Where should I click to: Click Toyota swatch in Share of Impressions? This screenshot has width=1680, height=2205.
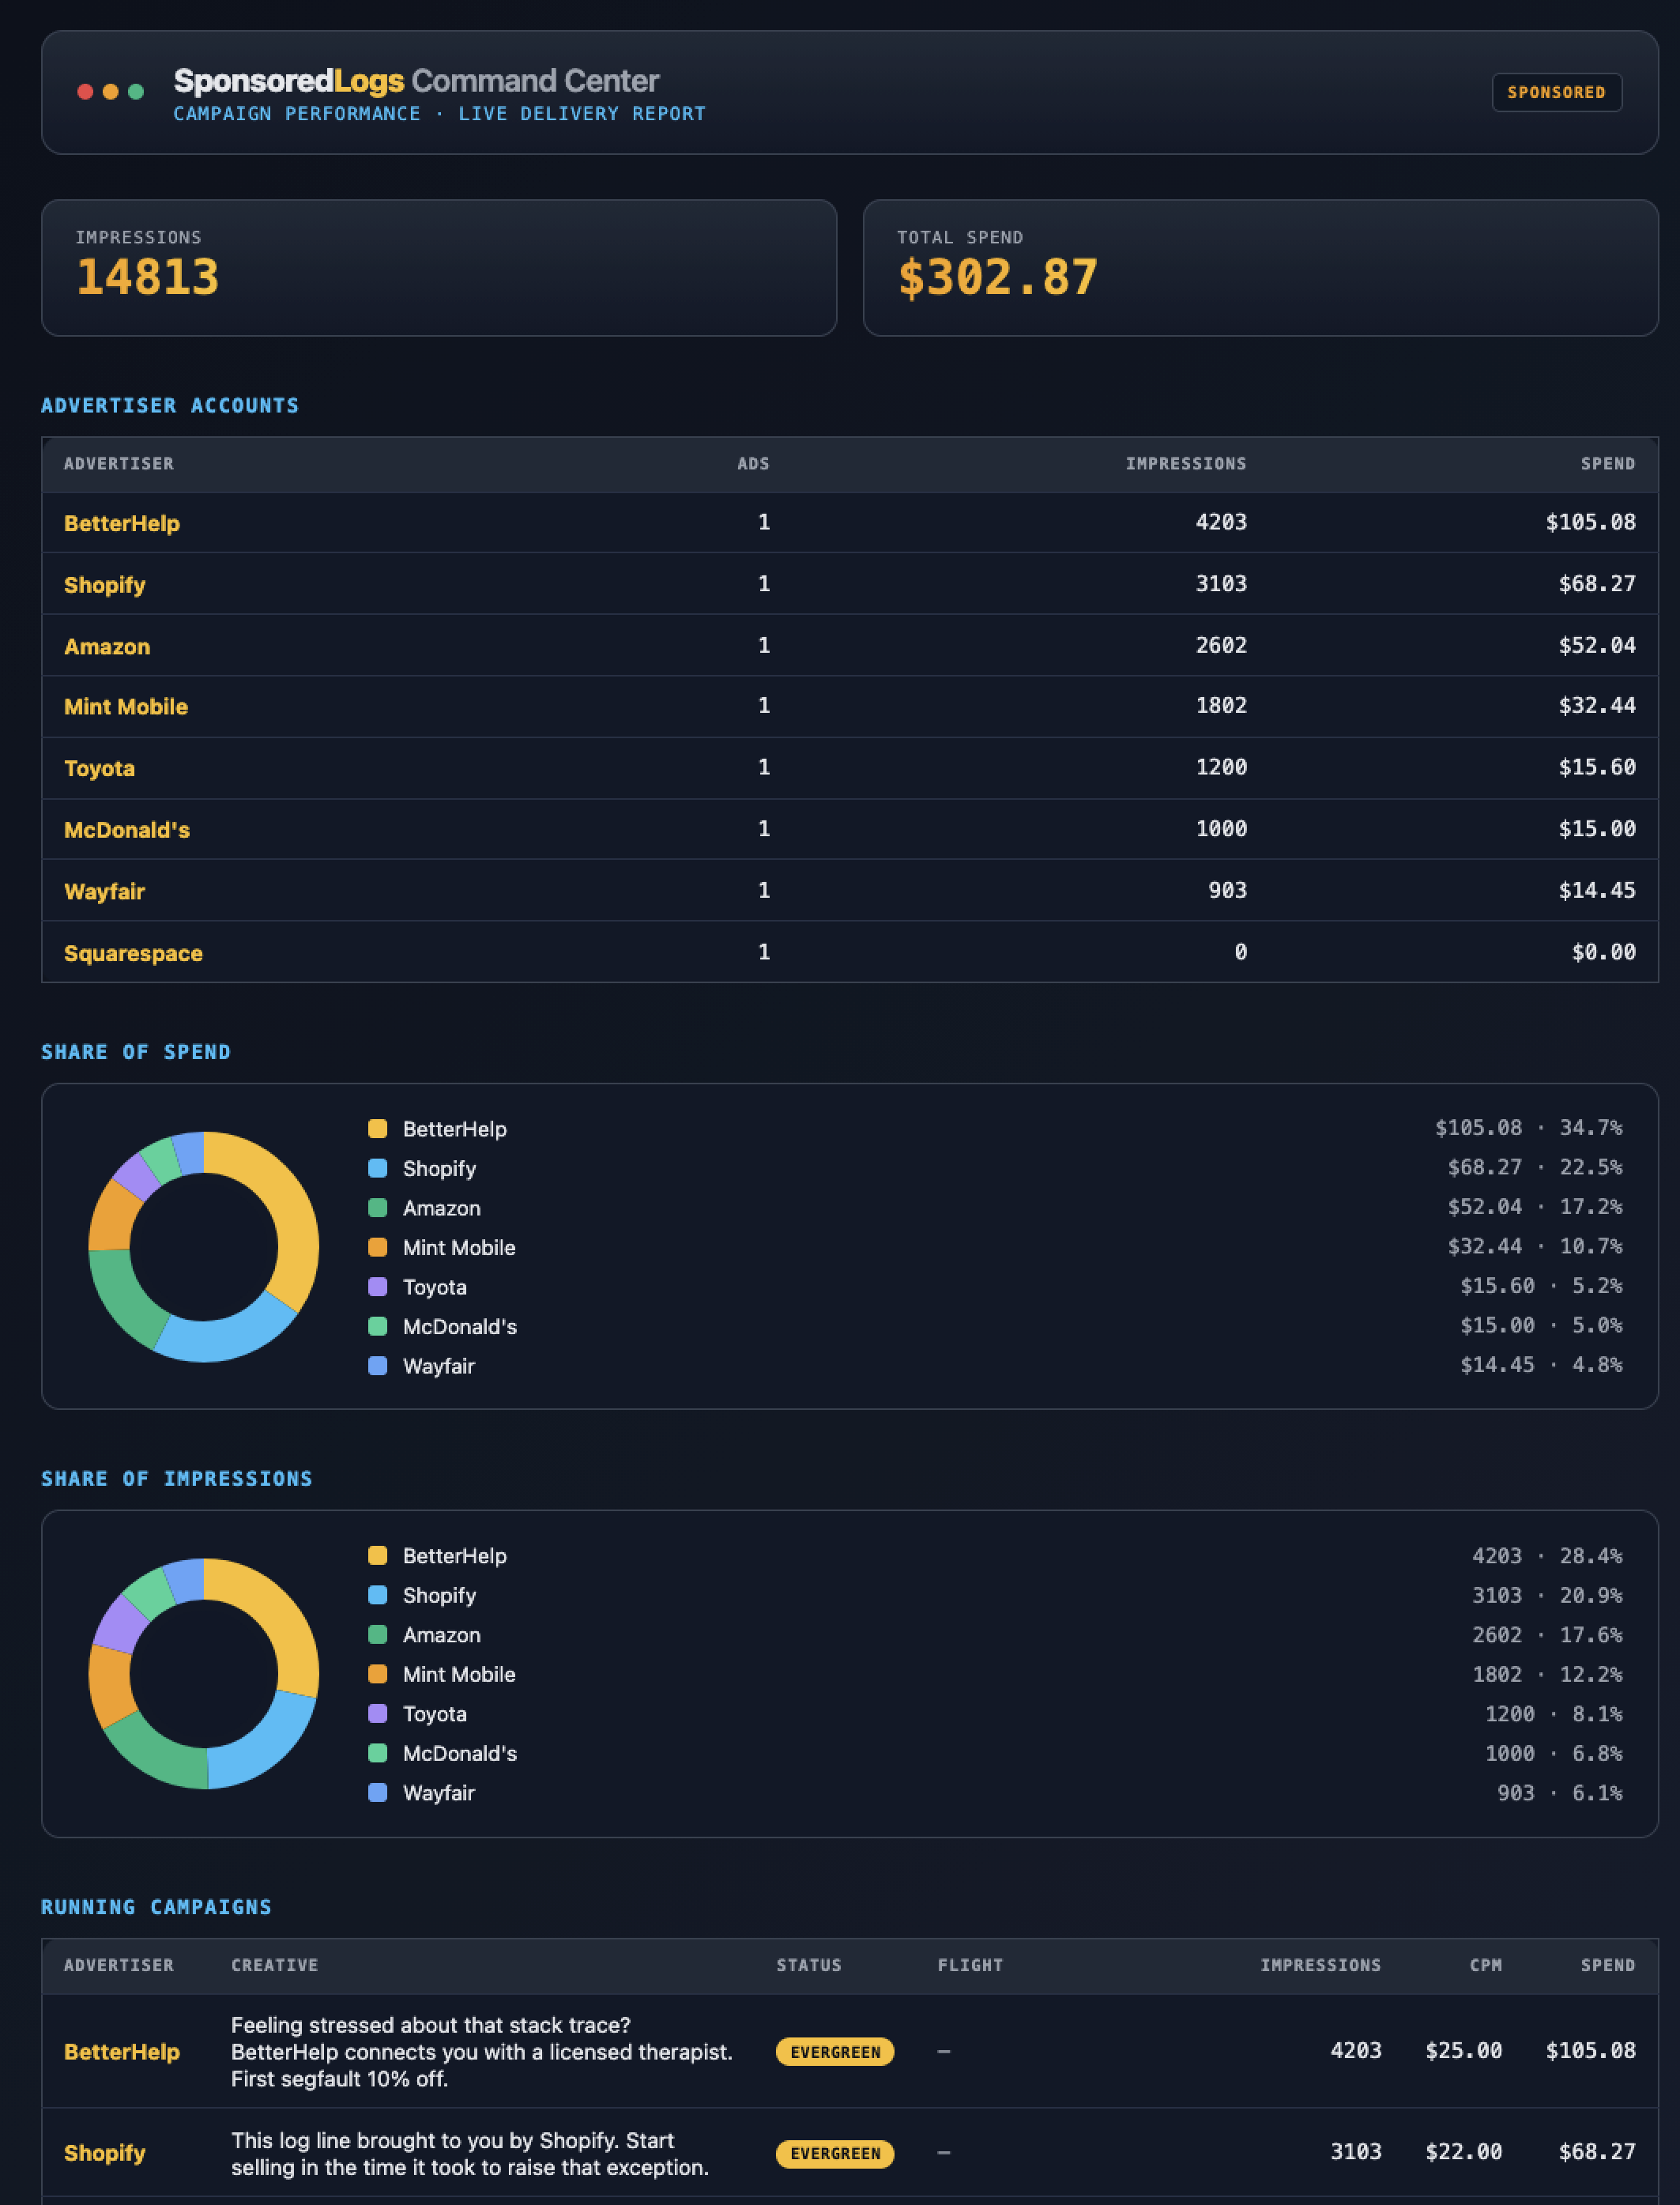tap(377, 1713)
